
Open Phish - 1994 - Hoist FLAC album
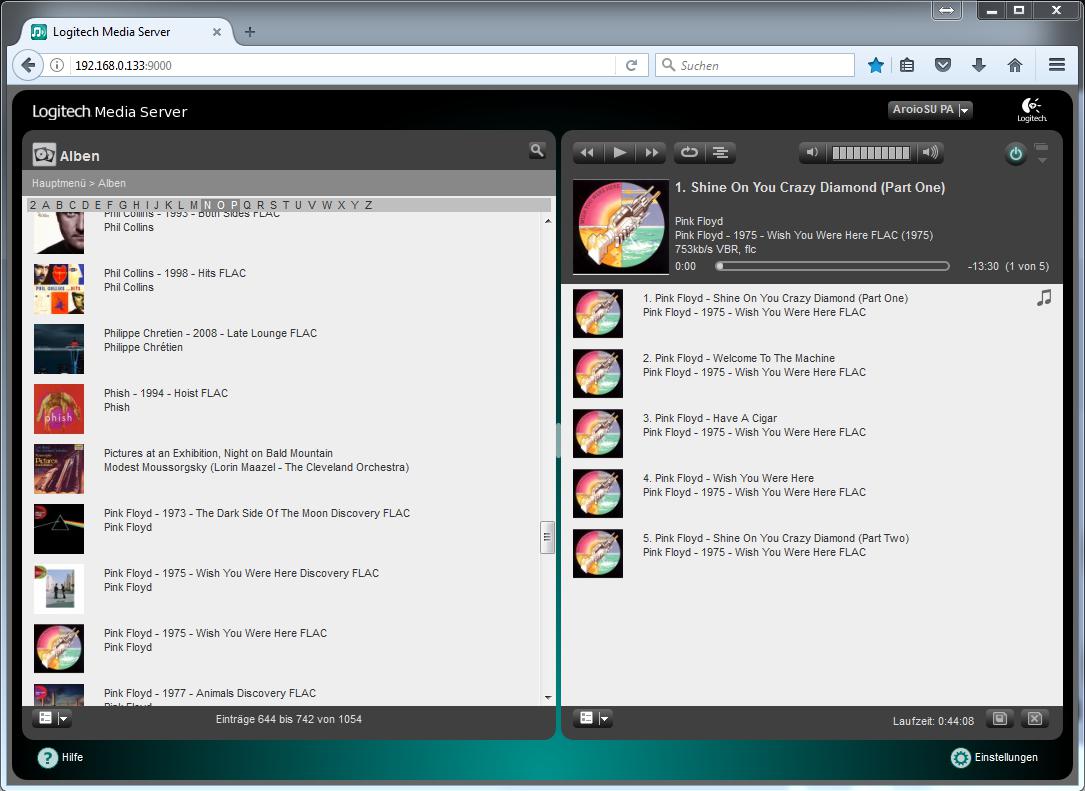tap(165, 393)
